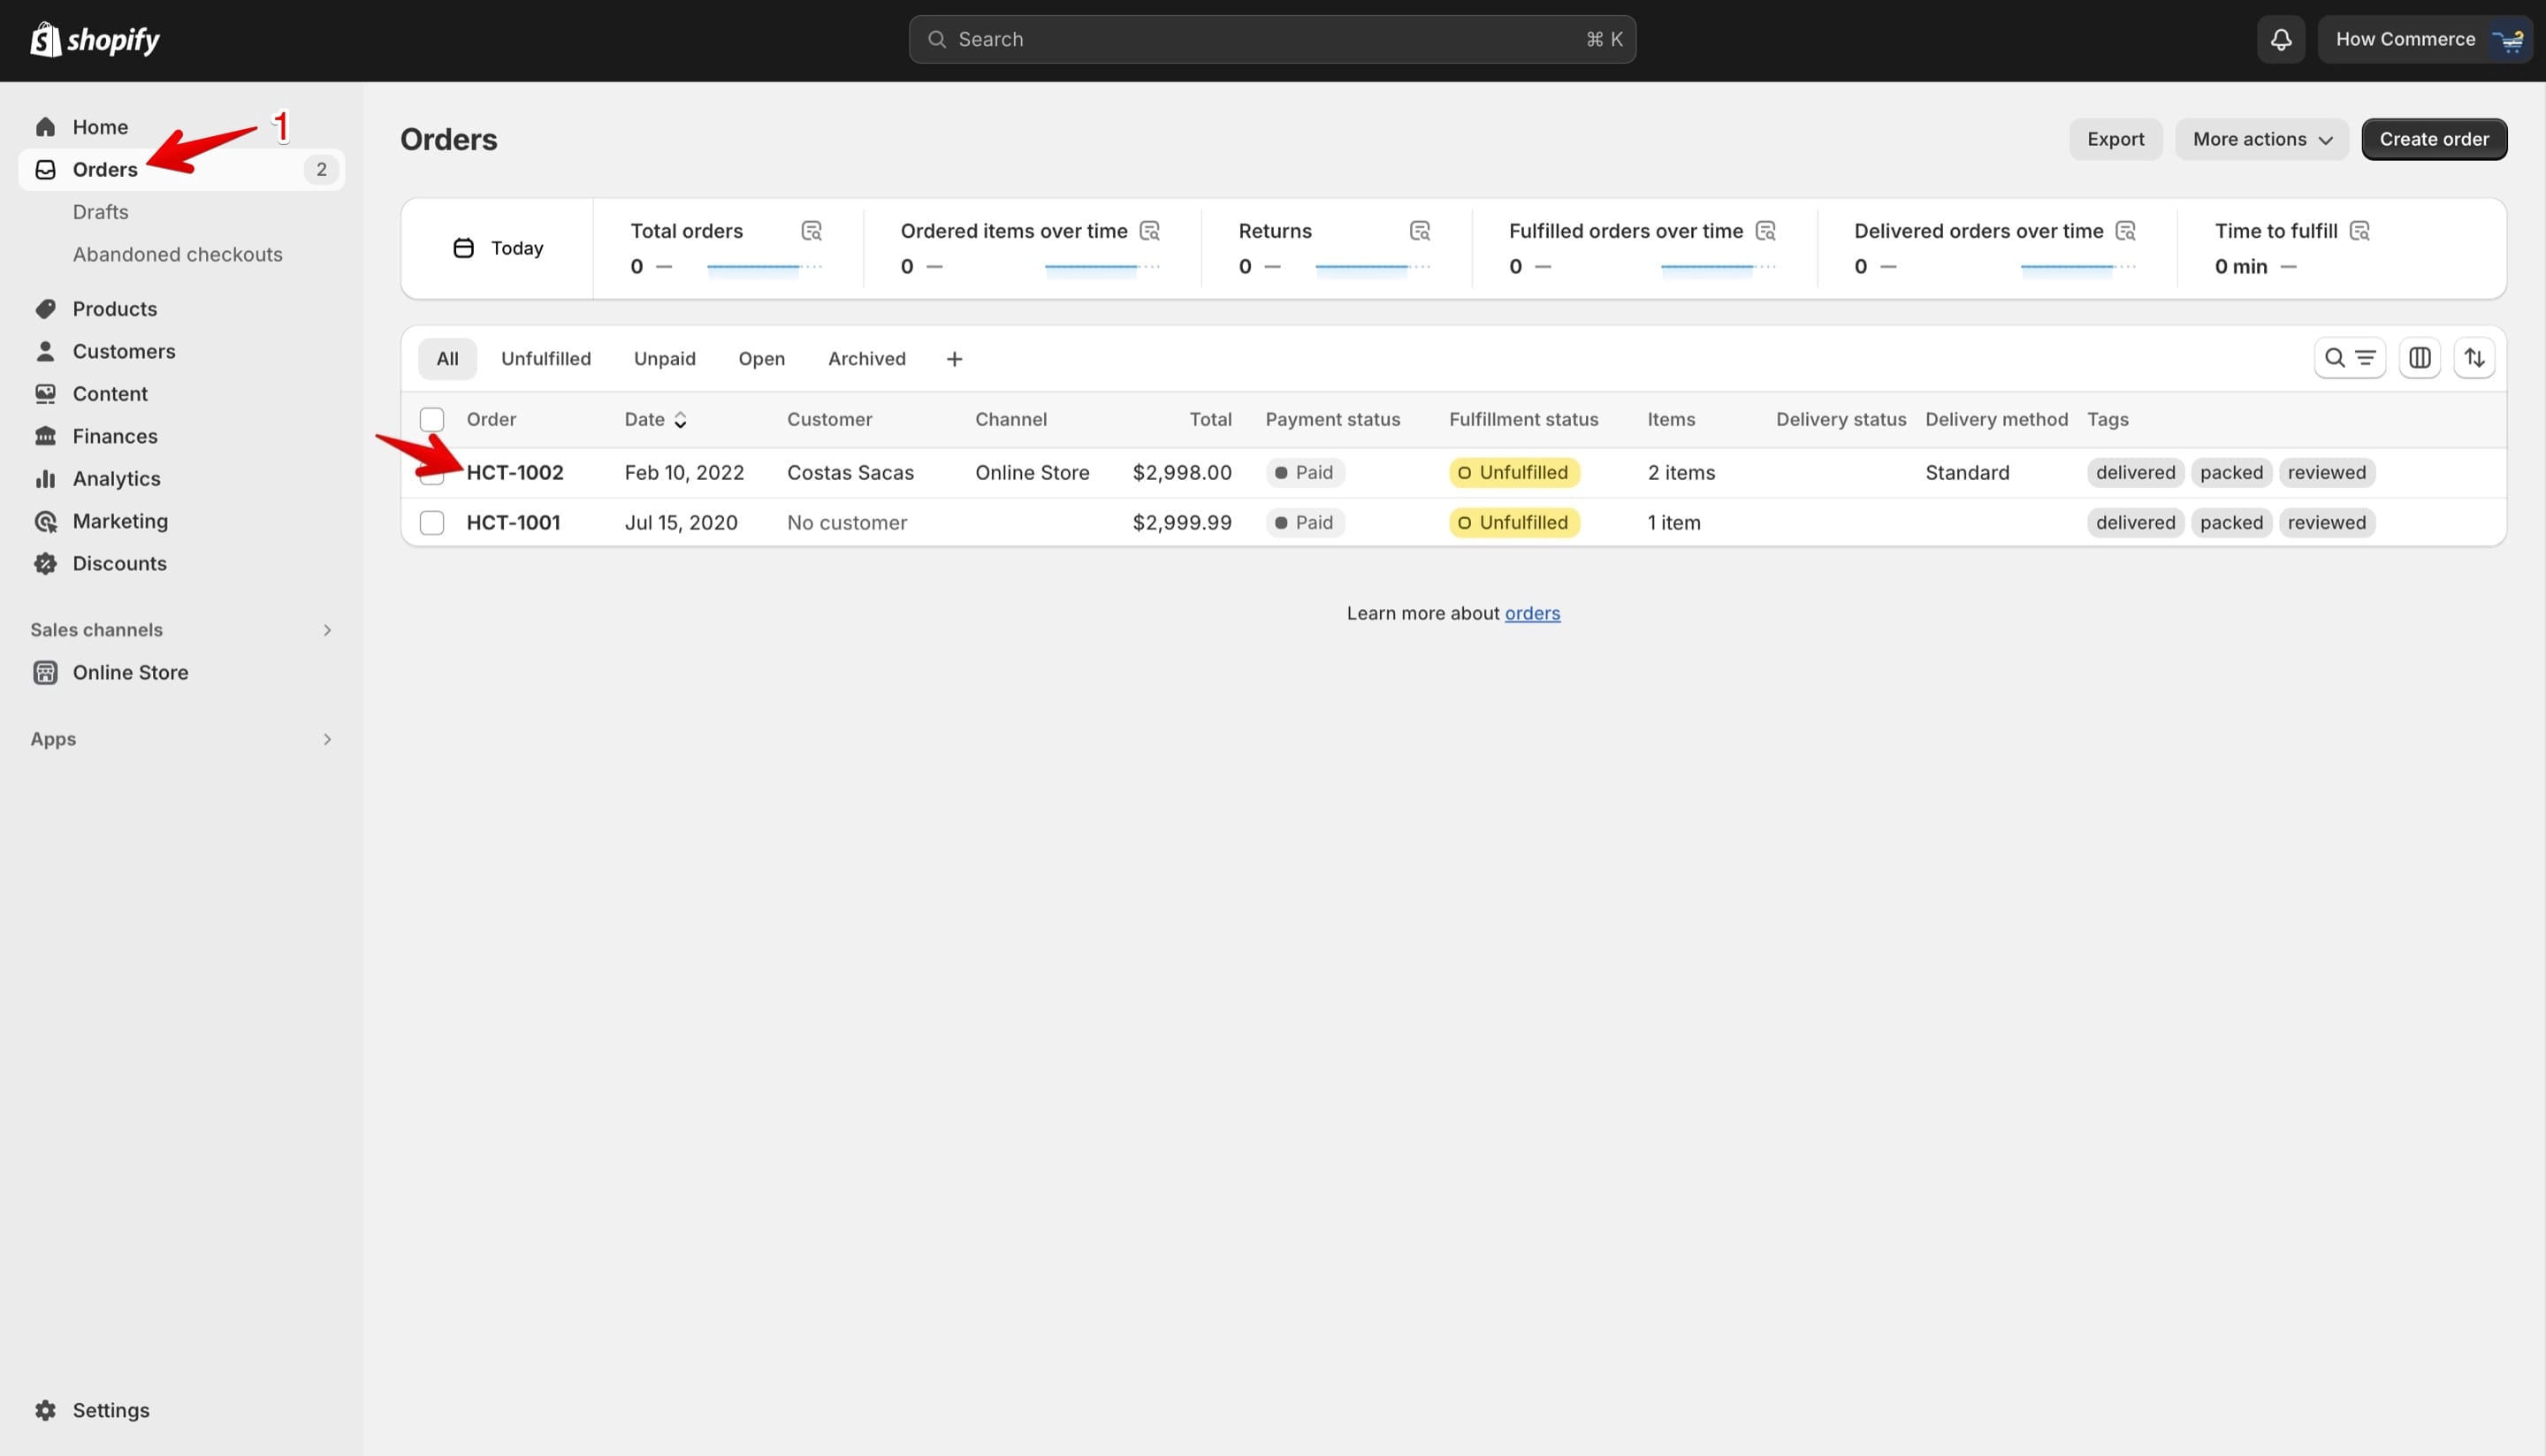The width and height of the screenshot is (2546, 1456).
Task: Sort orders by the Date column
Action: click(x=655, y=420)
